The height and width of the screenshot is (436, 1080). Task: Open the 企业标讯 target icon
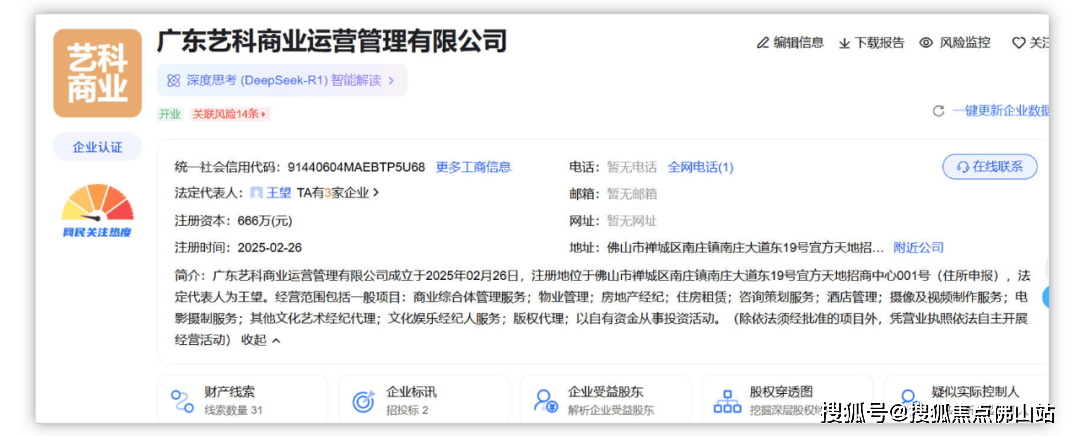(x=363, y=401)
